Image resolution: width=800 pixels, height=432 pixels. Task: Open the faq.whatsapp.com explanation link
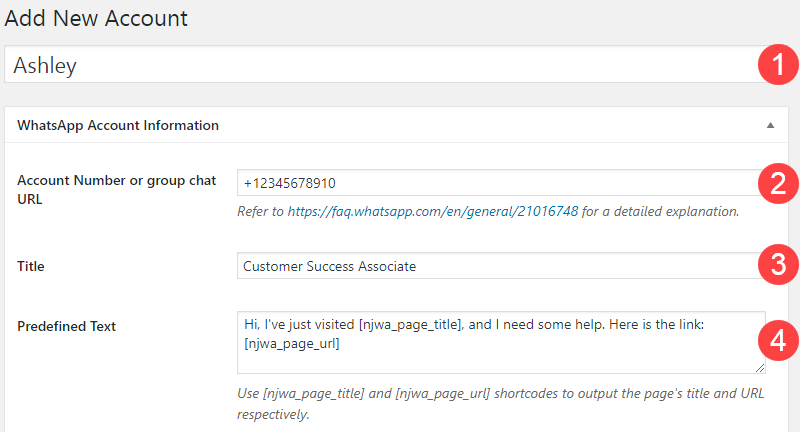click(x=433, y=211)
